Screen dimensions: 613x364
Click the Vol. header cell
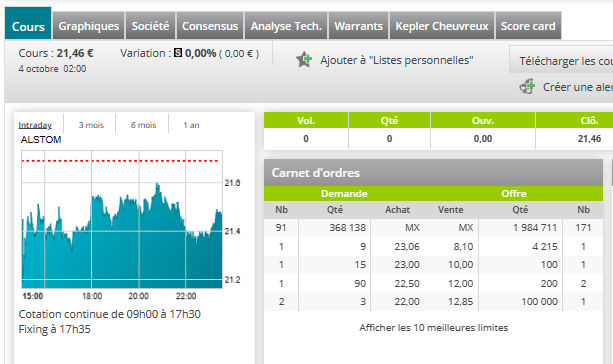(306, 120)
